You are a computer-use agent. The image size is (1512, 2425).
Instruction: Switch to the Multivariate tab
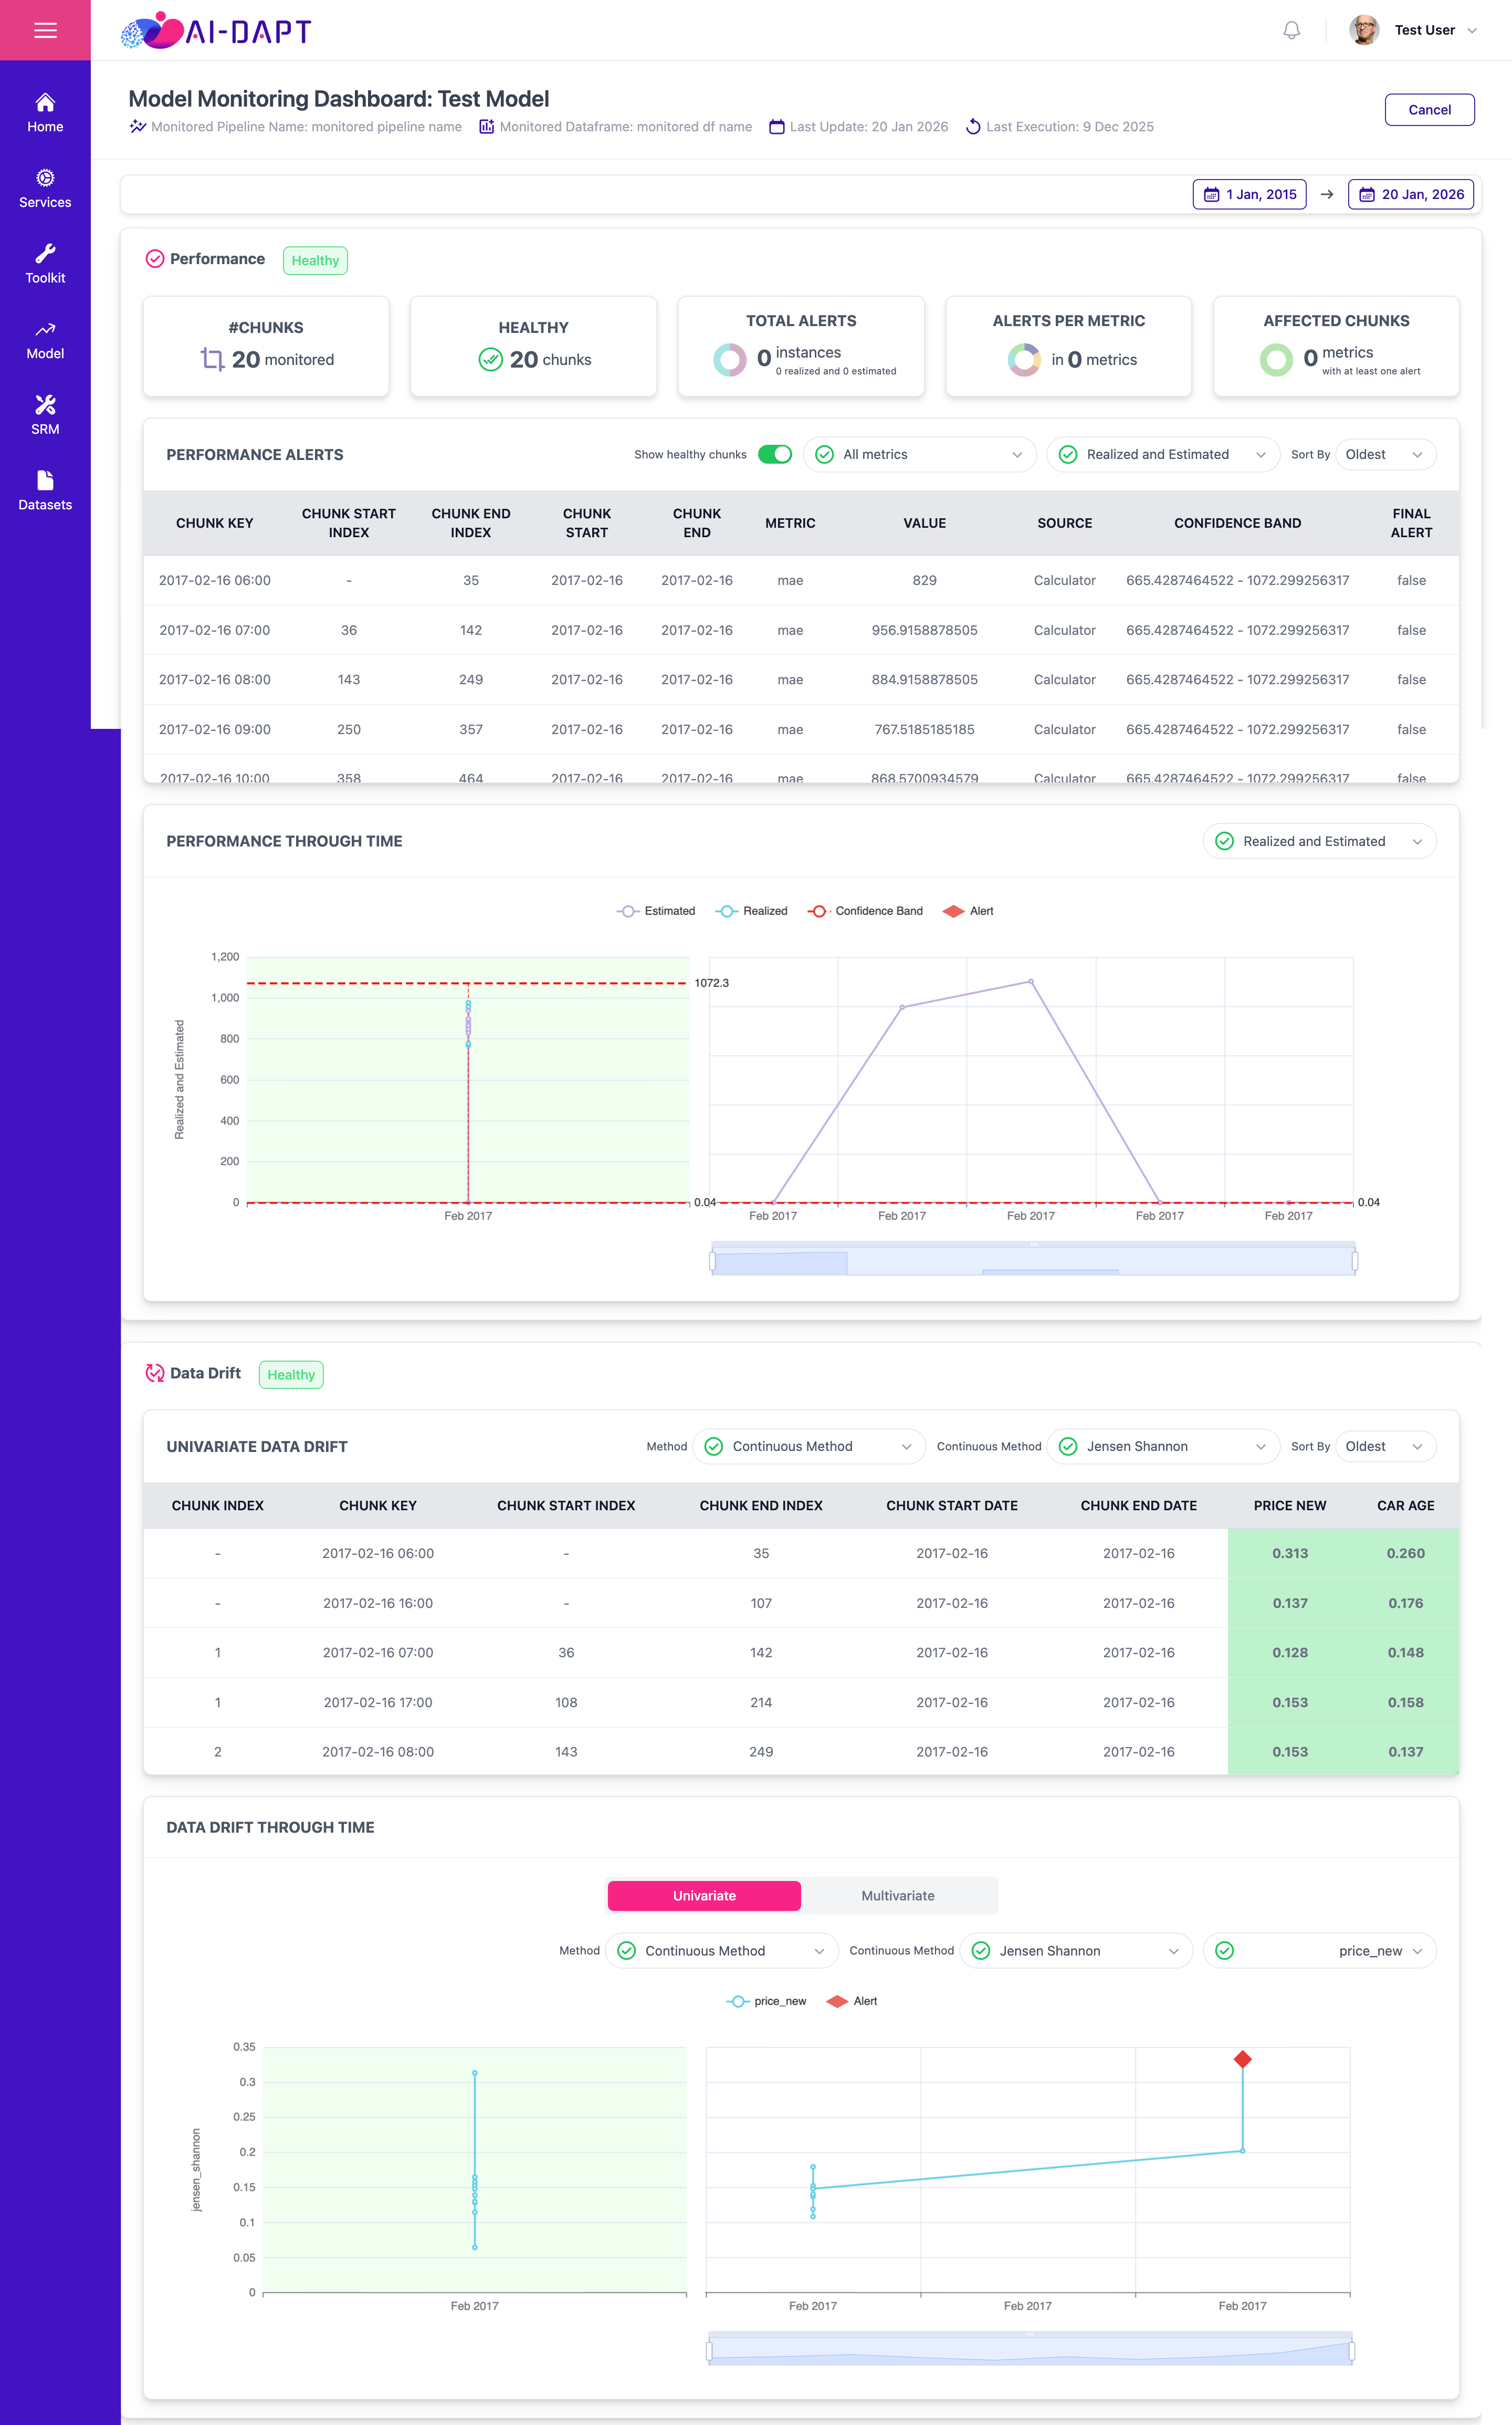(898, 1896)
